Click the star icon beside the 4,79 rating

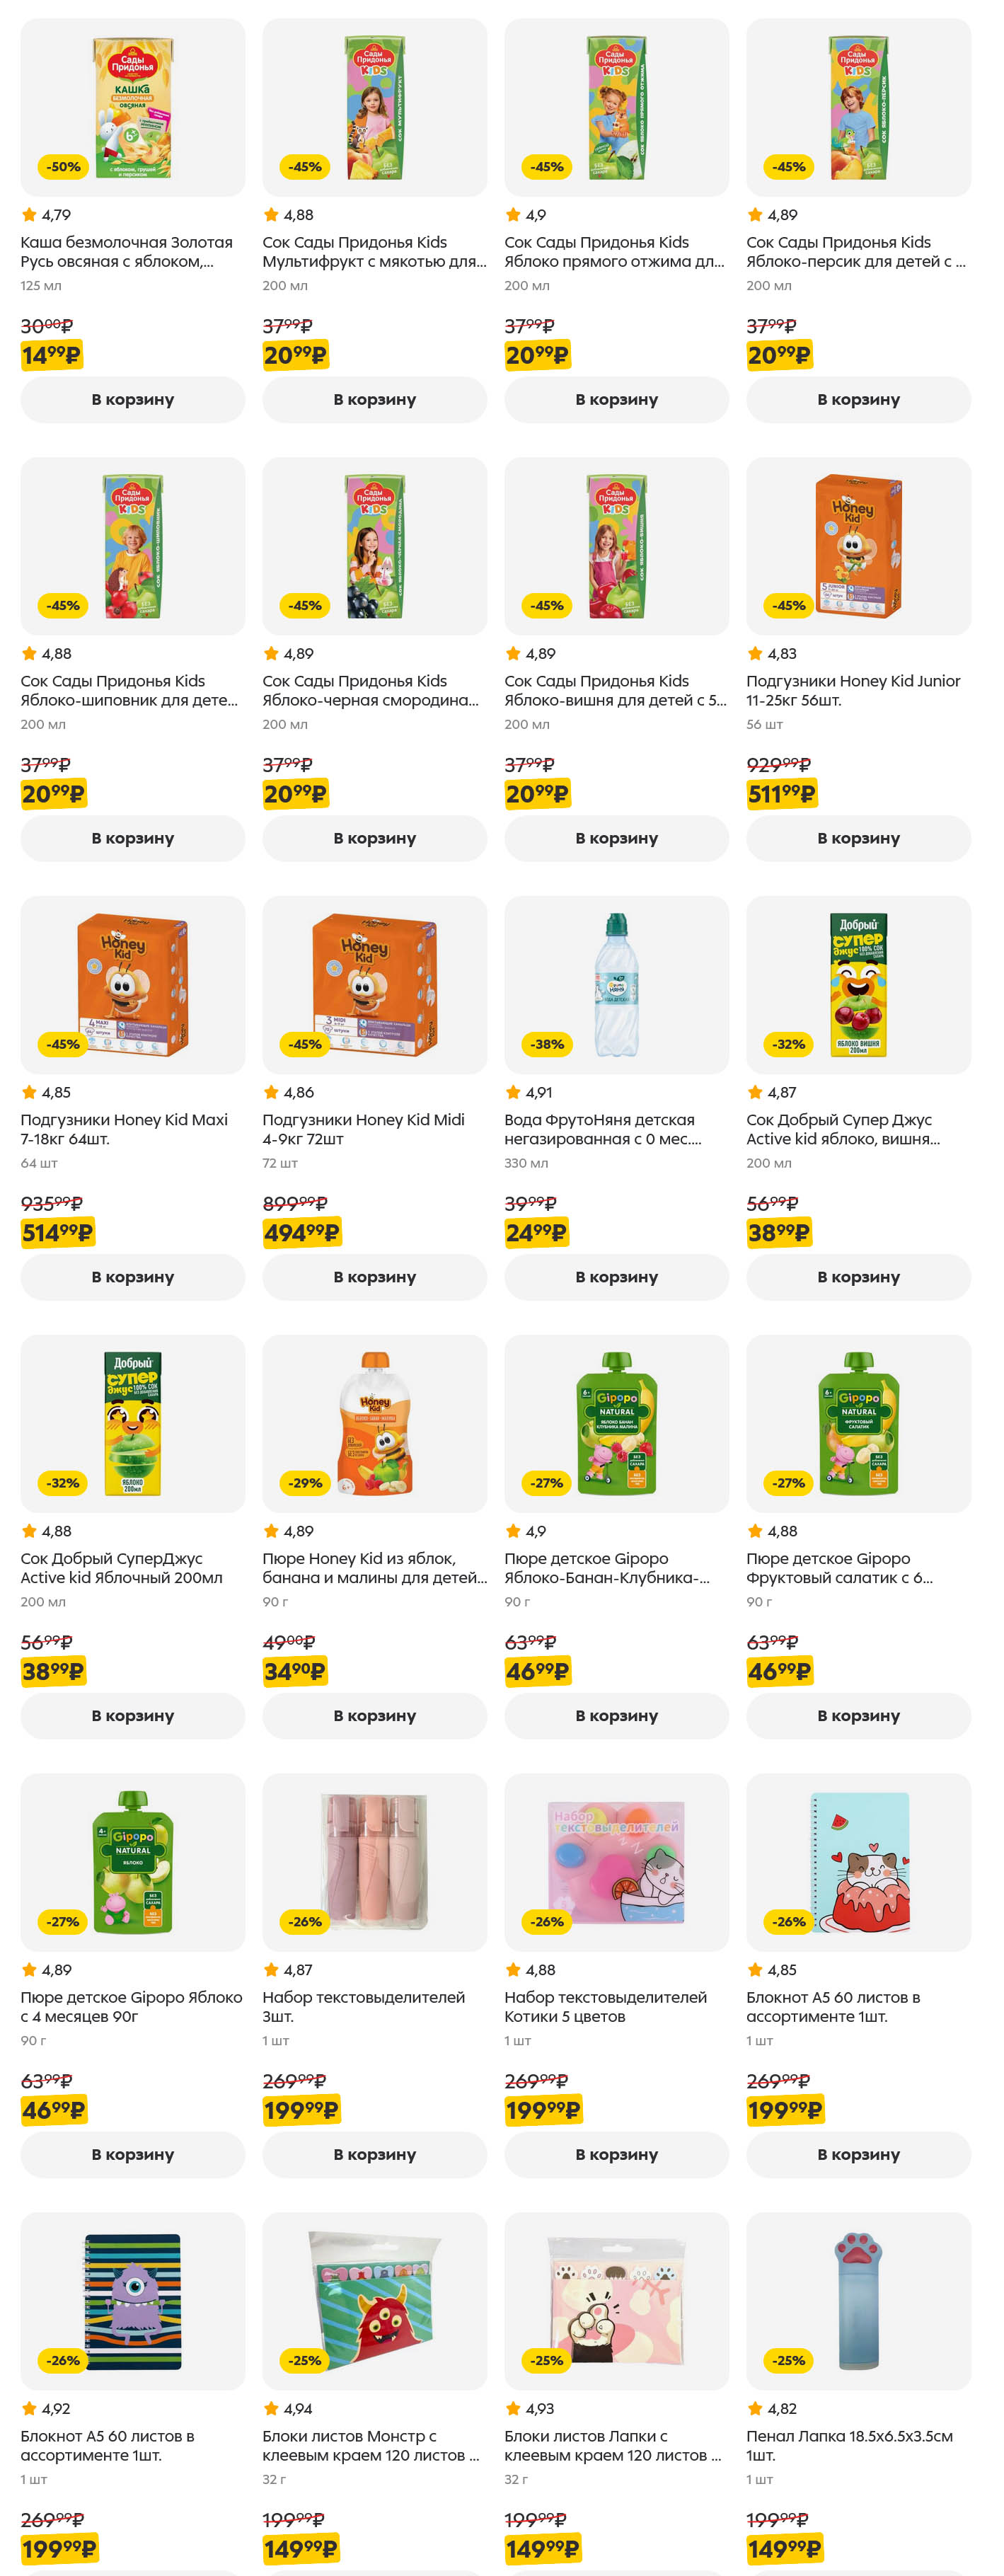pyautogui.click(x=29, y=215)
